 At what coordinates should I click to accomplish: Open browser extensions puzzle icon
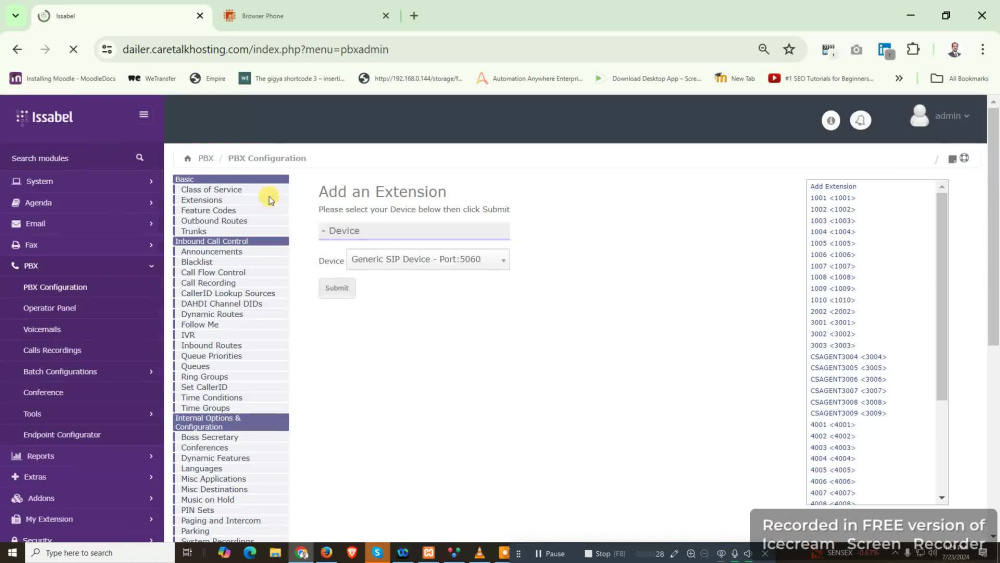click(x=913, y=49)
